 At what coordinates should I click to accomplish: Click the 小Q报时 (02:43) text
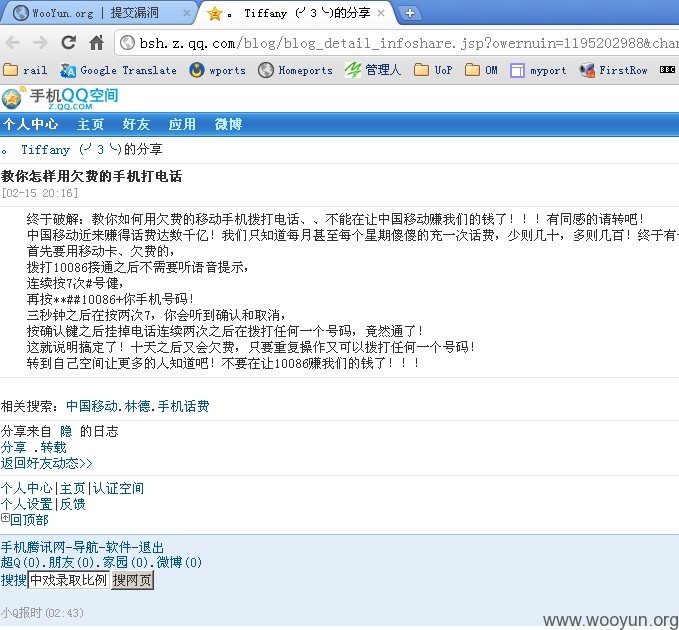[42, 613]
